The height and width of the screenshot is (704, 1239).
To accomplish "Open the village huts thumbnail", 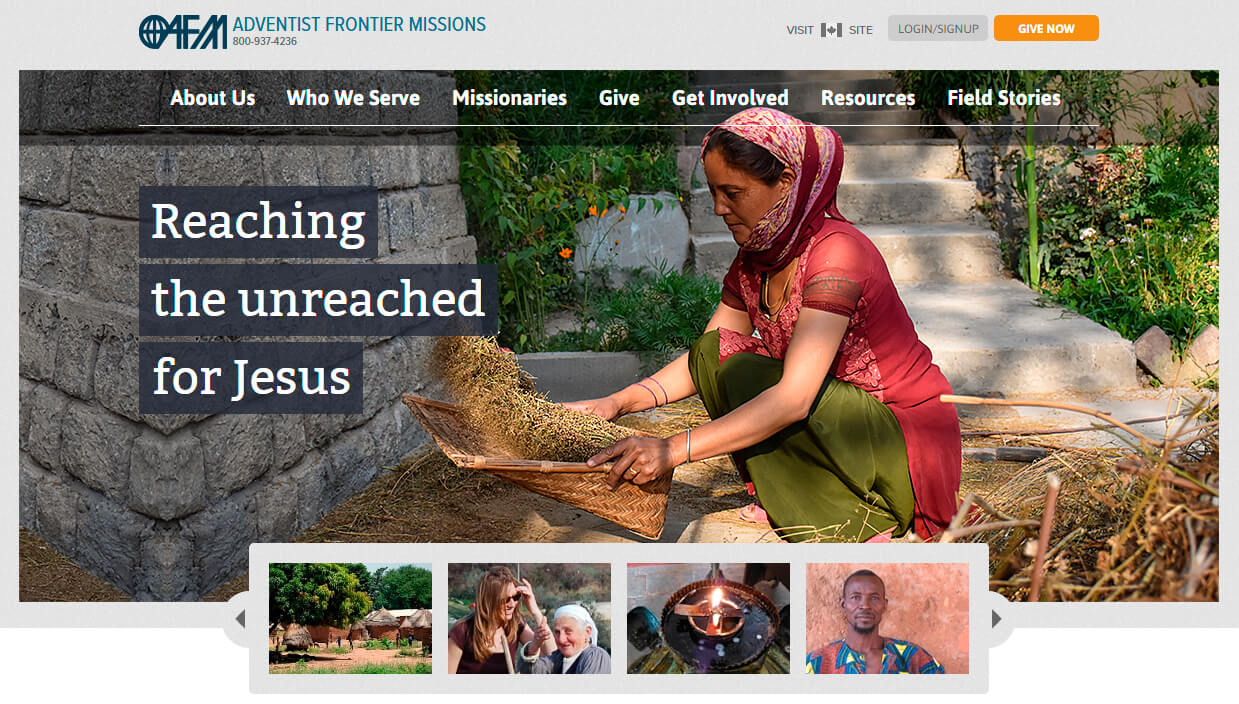I will click(x=350, y=618).
